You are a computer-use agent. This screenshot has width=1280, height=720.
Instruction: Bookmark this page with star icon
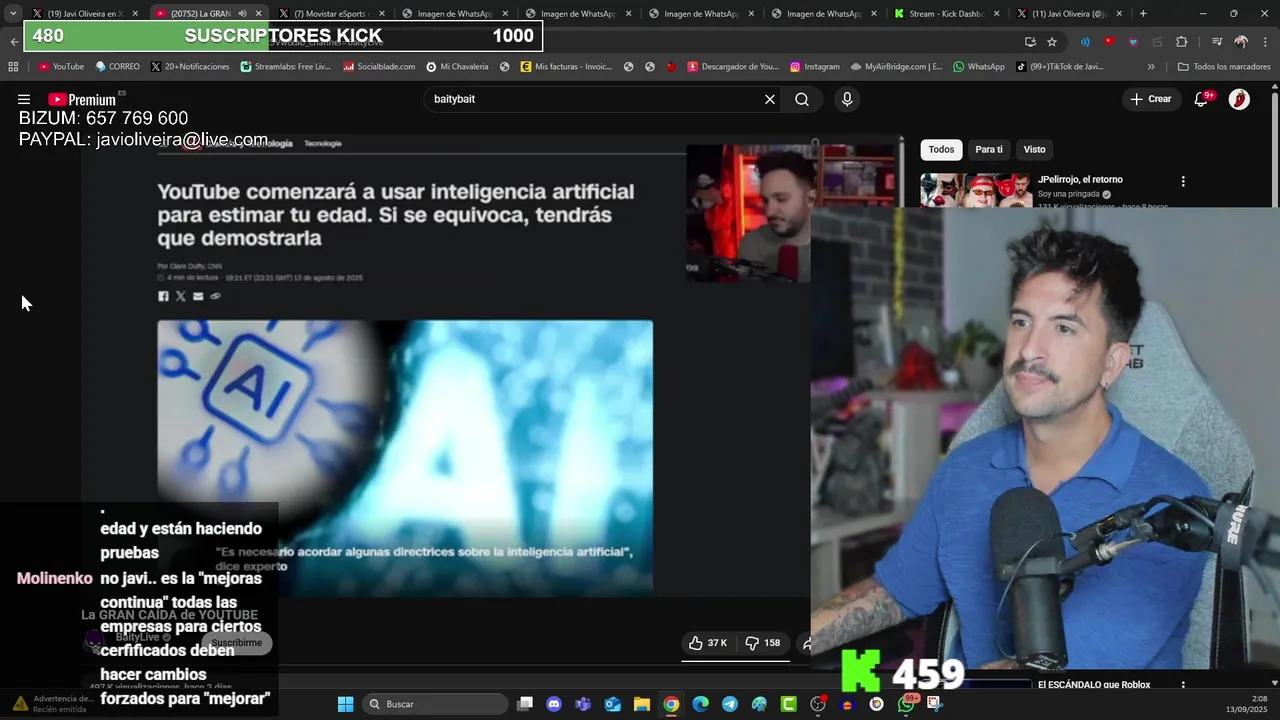coord(1052,42)
